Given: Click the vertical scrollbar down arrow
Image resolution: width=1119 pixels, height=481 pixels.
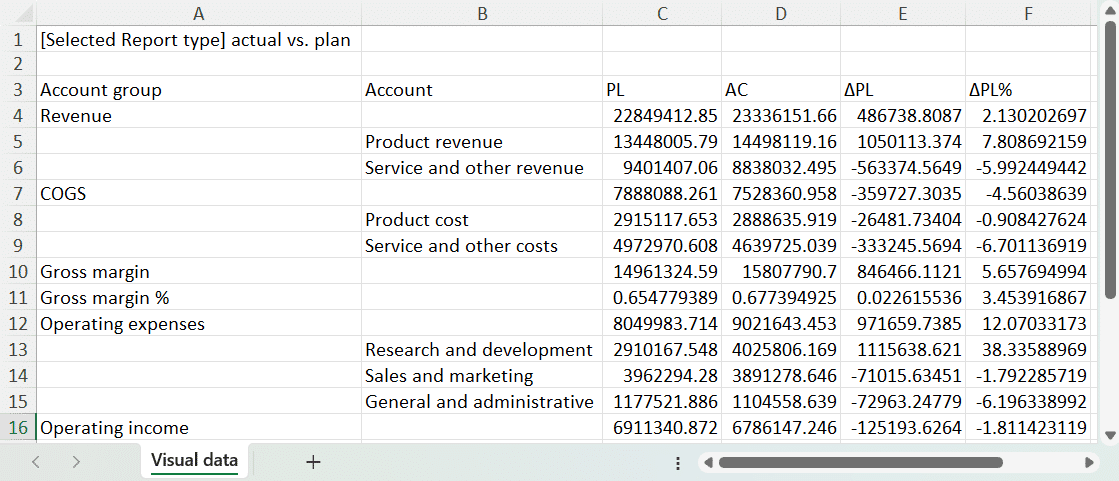Looking at the screenshot, I should click(x=1110, y=434).
